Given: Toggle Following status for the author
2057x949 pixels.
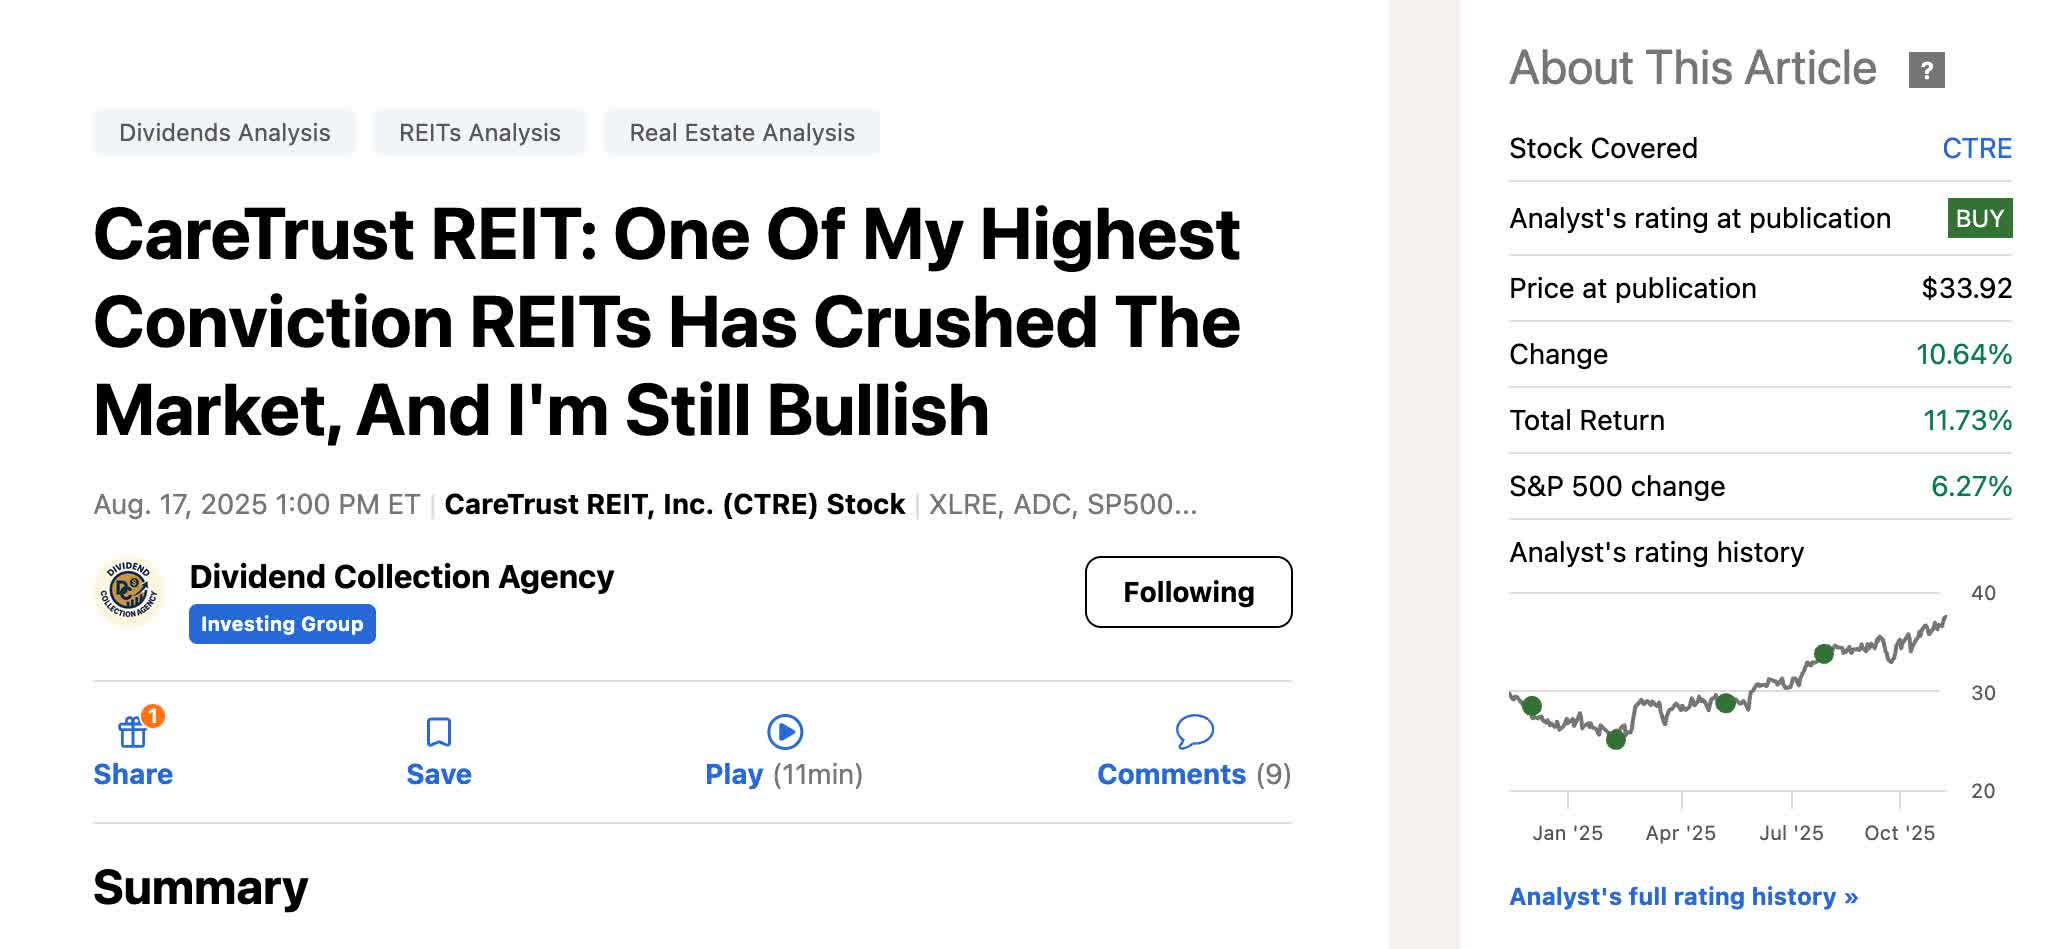Looking at the screenshot, I should click(1188, 592).
